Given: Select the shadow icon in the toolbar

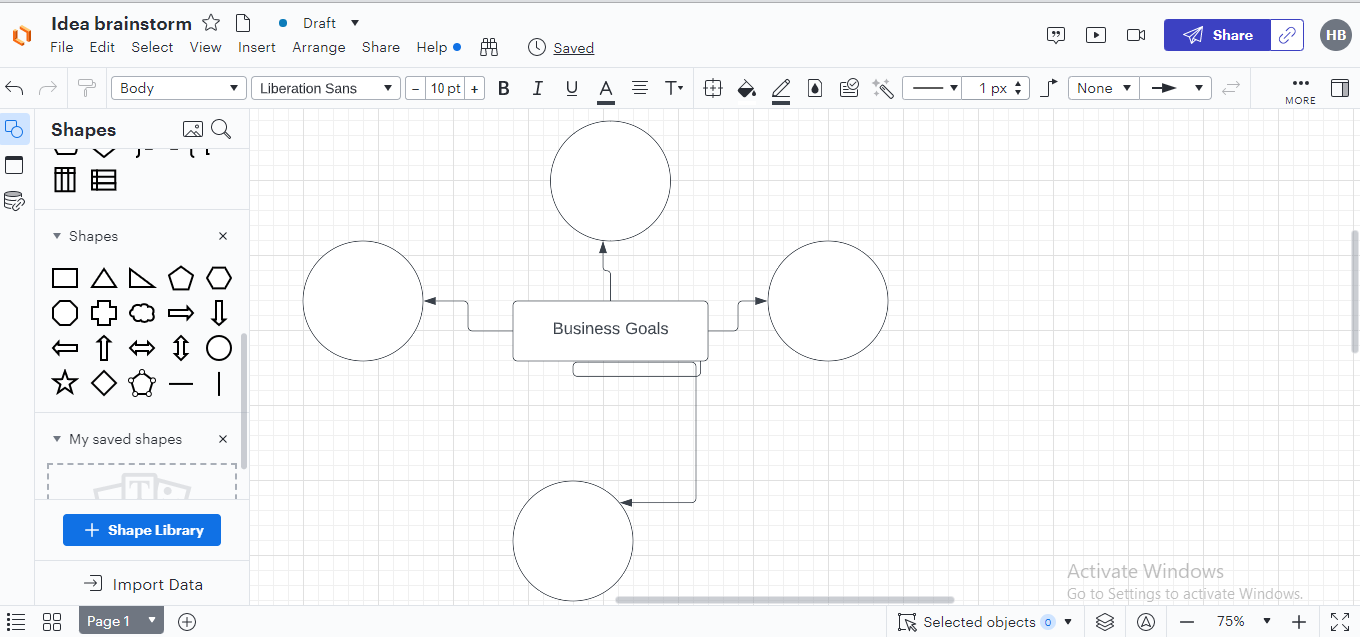Looking at the screenshot, I should pos(815,88).
